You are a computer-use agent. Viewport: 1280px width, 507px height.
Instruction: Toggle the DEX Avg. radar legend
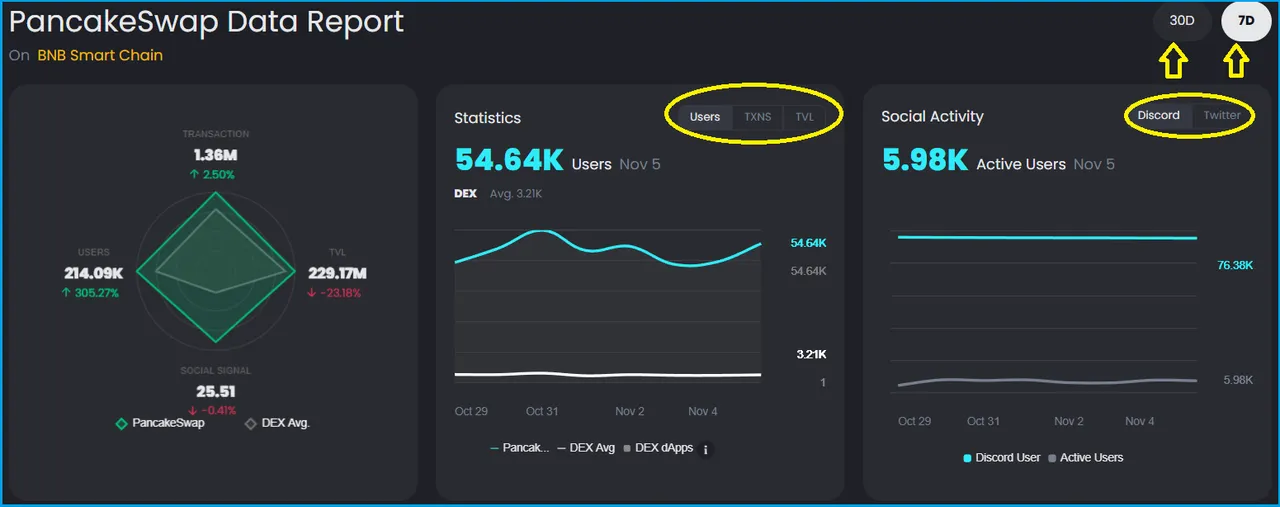pyautogui.click(x=277, y=423)
